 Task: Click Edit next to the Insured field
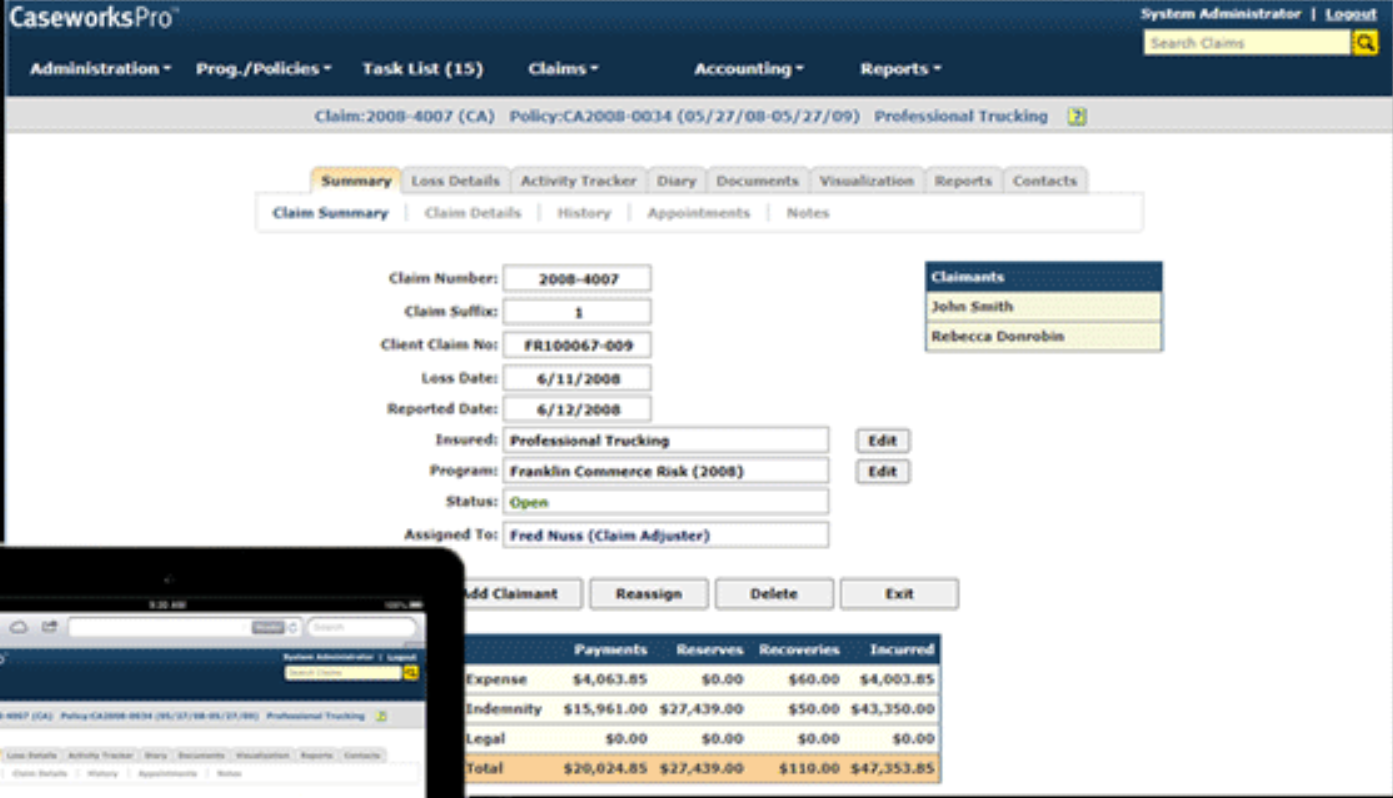(x=881, y=440)
